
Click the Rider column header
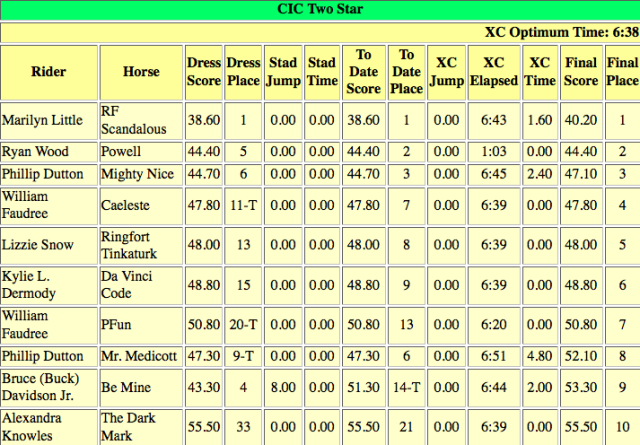pos(49,72)
